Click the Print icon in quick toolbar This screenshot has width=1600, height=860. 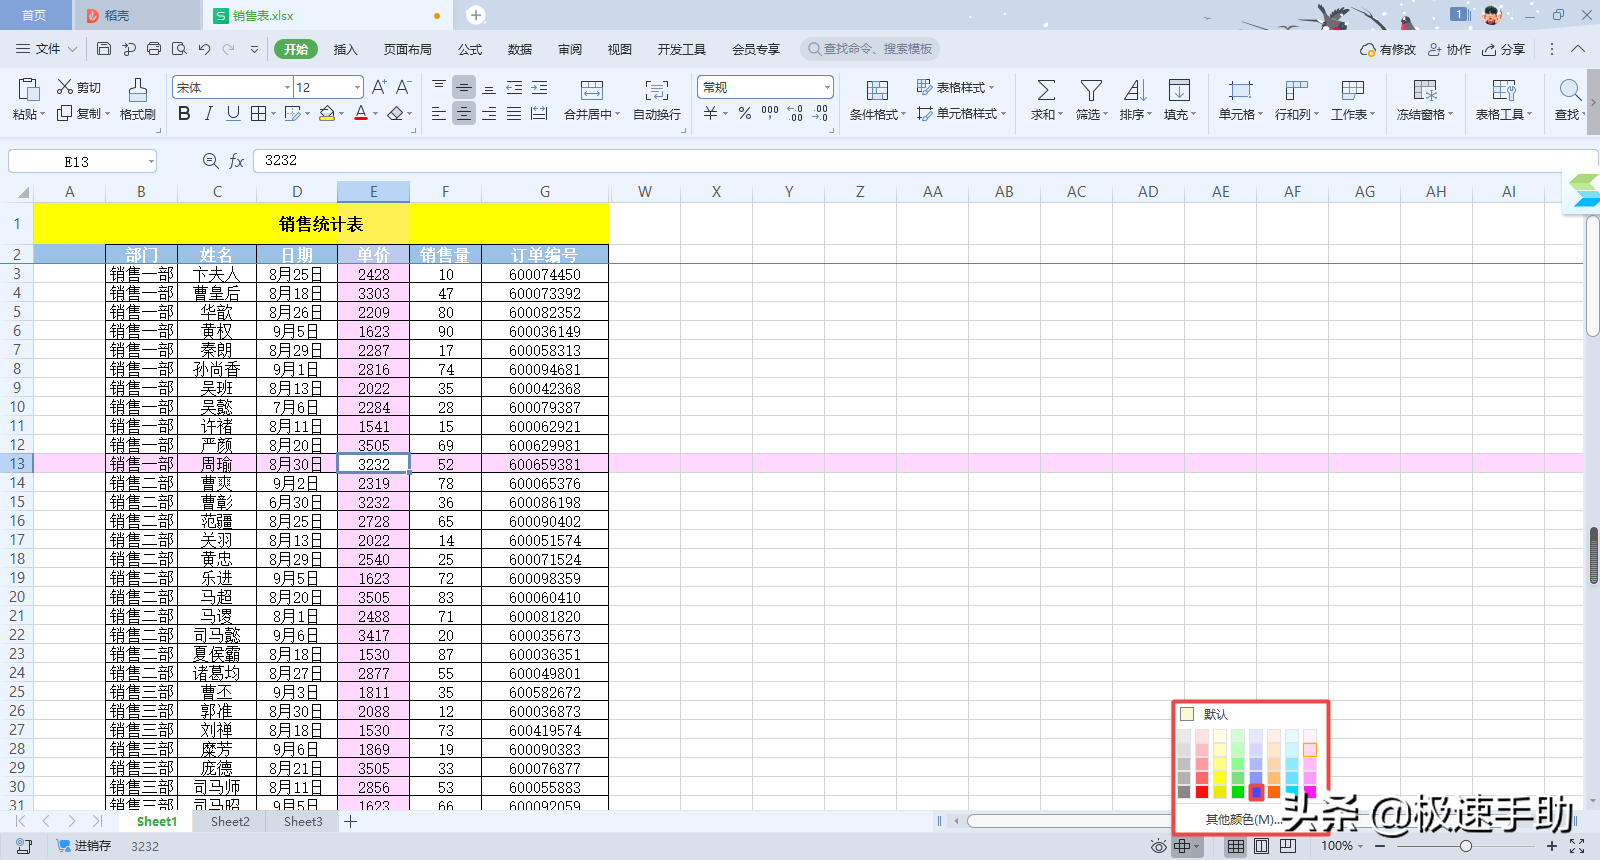(x=154, y=48)
